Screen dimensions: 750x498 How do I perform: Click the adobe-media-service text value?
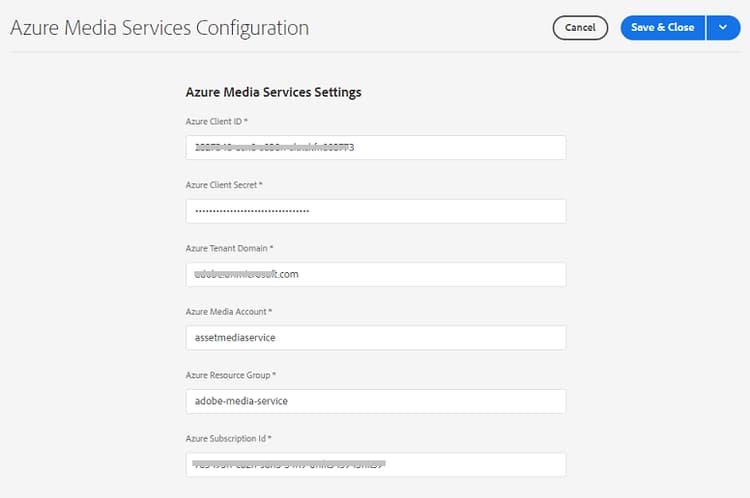coord(241,401)
